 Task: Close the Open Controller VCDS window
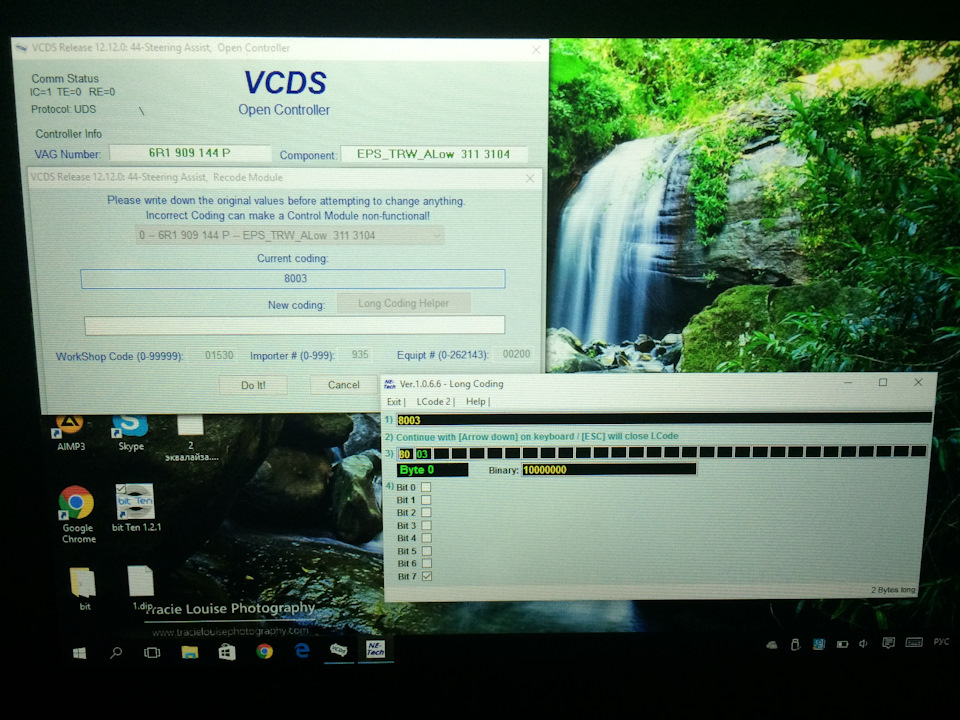click(x=536, y=50)
